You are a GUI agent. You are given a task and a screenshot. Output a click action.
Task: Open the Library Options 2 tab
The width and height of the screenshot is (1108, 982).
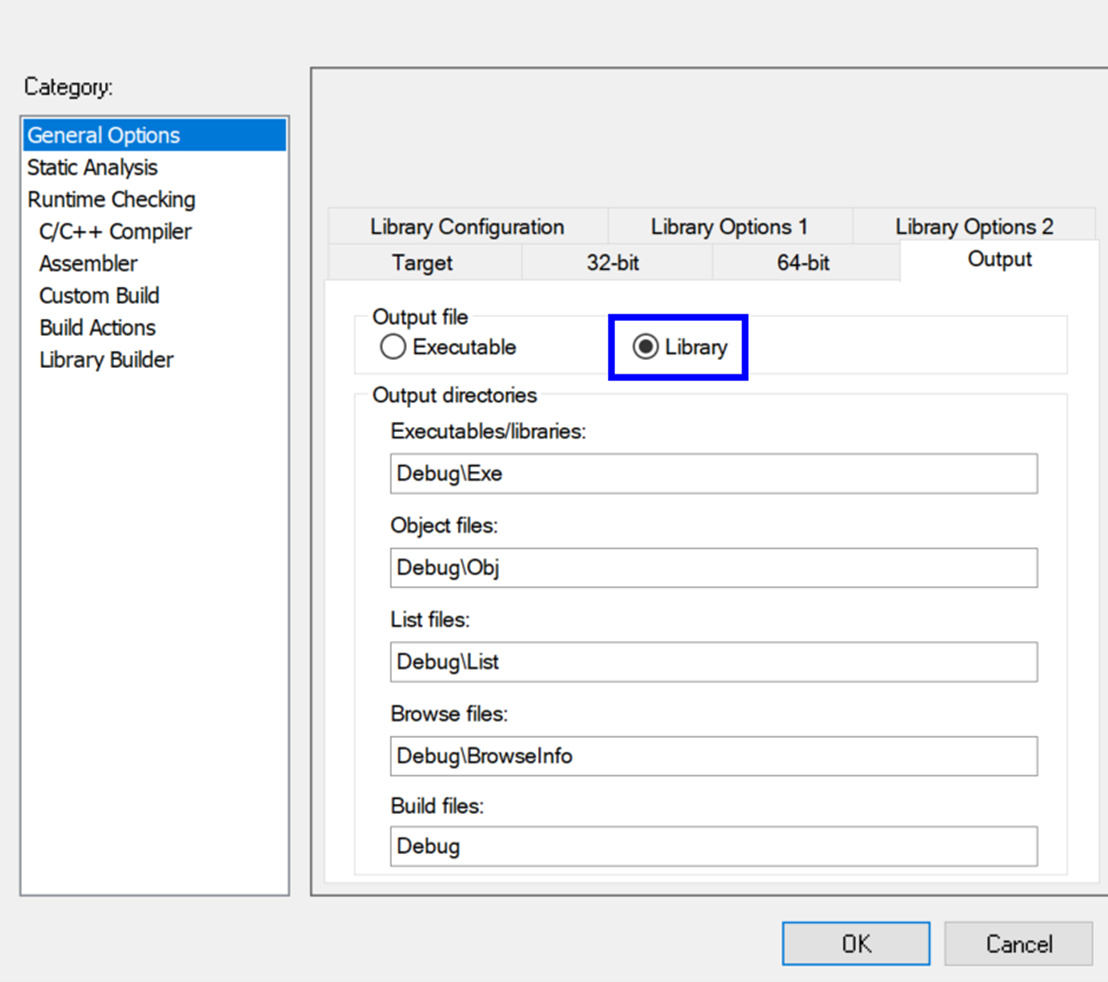pyautogui.click(x=974, y=227)
